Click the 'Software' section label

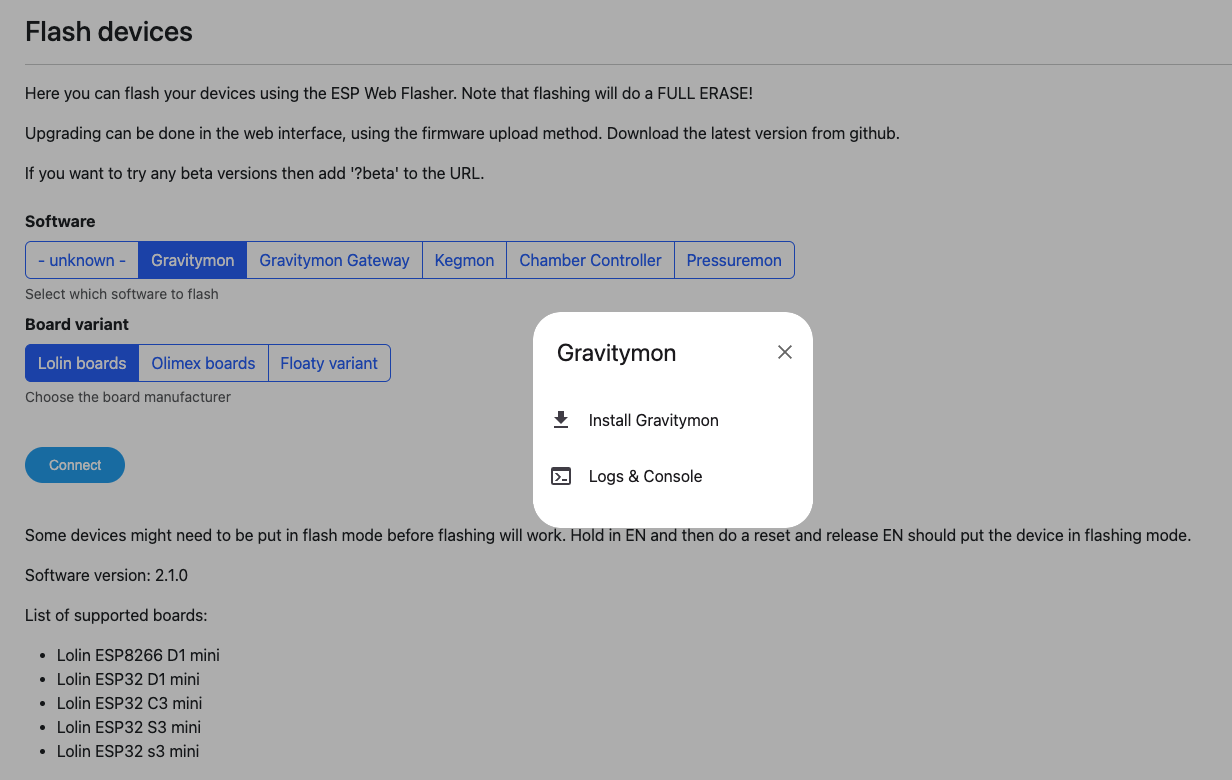point(60,221)
